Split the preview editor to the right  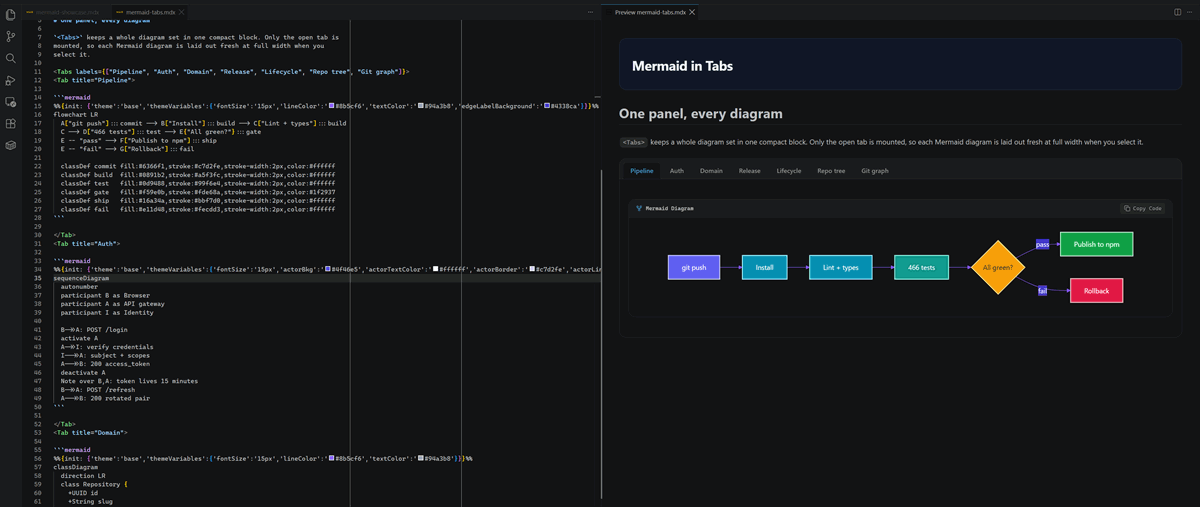point(1177,11)
